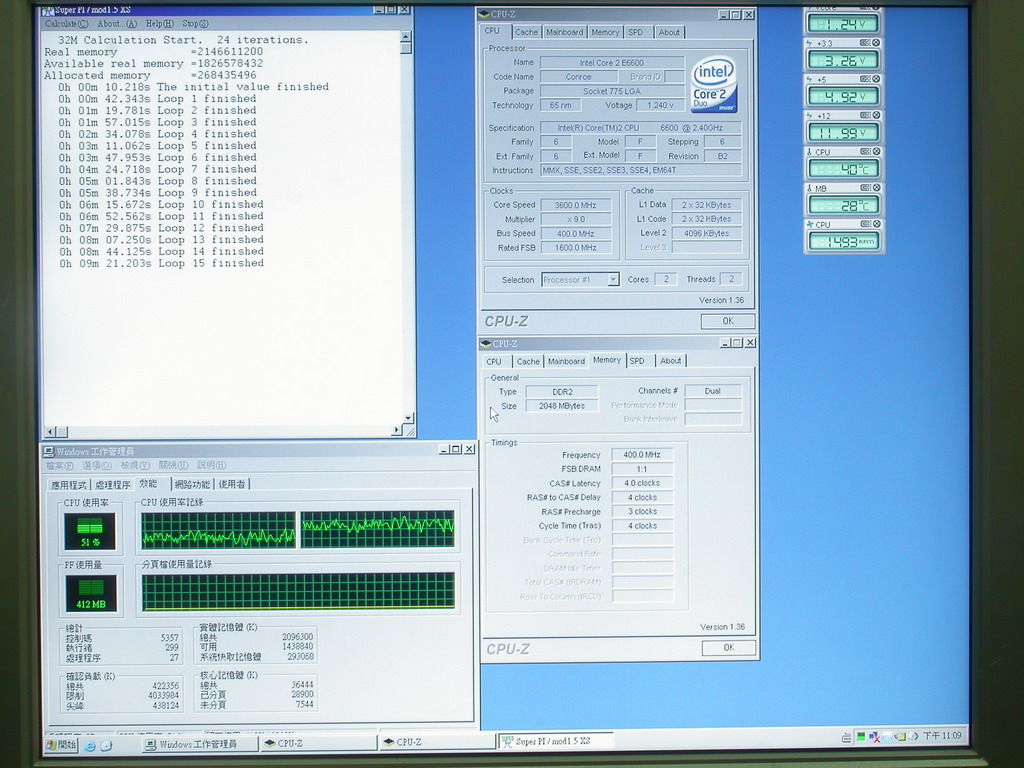Open the 檢視 menu in Task Manager
The width and height of the screenshot is (1024, 768).
(x=135, y=465)
